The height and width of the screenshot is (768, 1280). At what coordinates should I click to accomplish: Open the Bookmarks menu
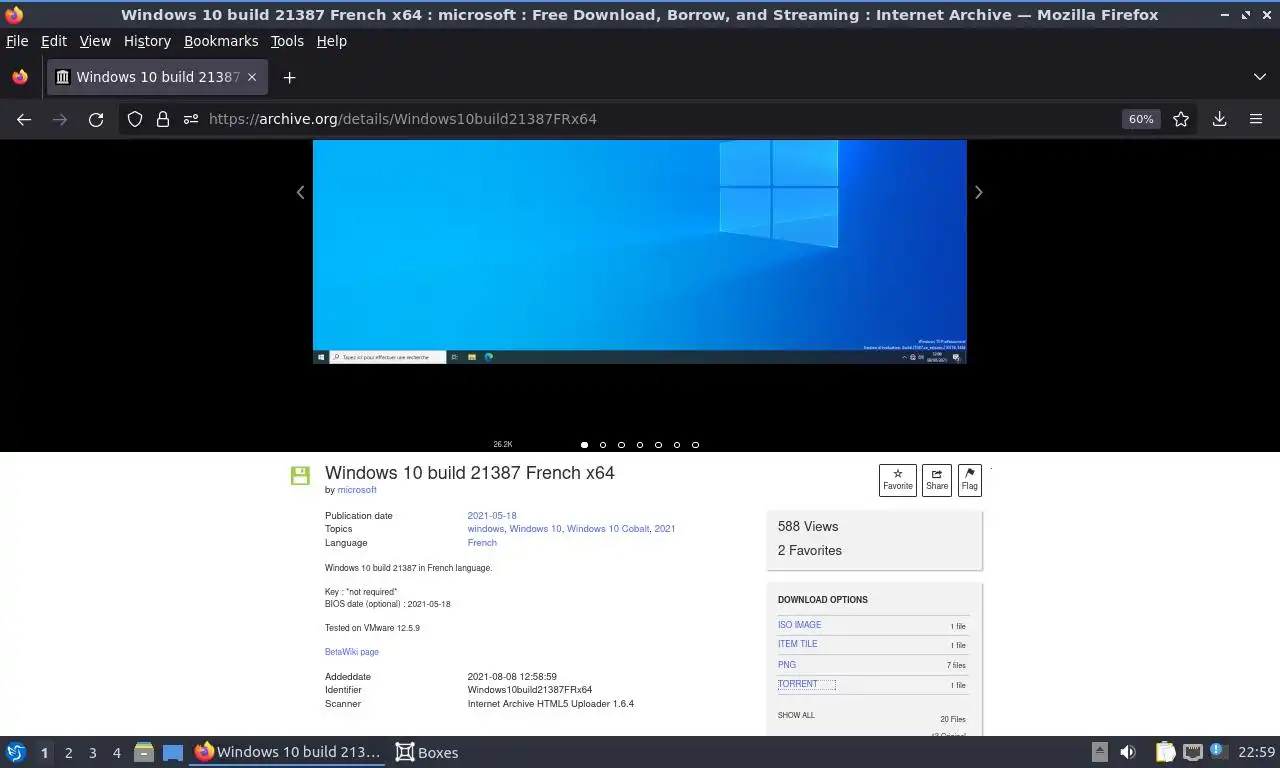pyautogui.click(x=221, y=41)
